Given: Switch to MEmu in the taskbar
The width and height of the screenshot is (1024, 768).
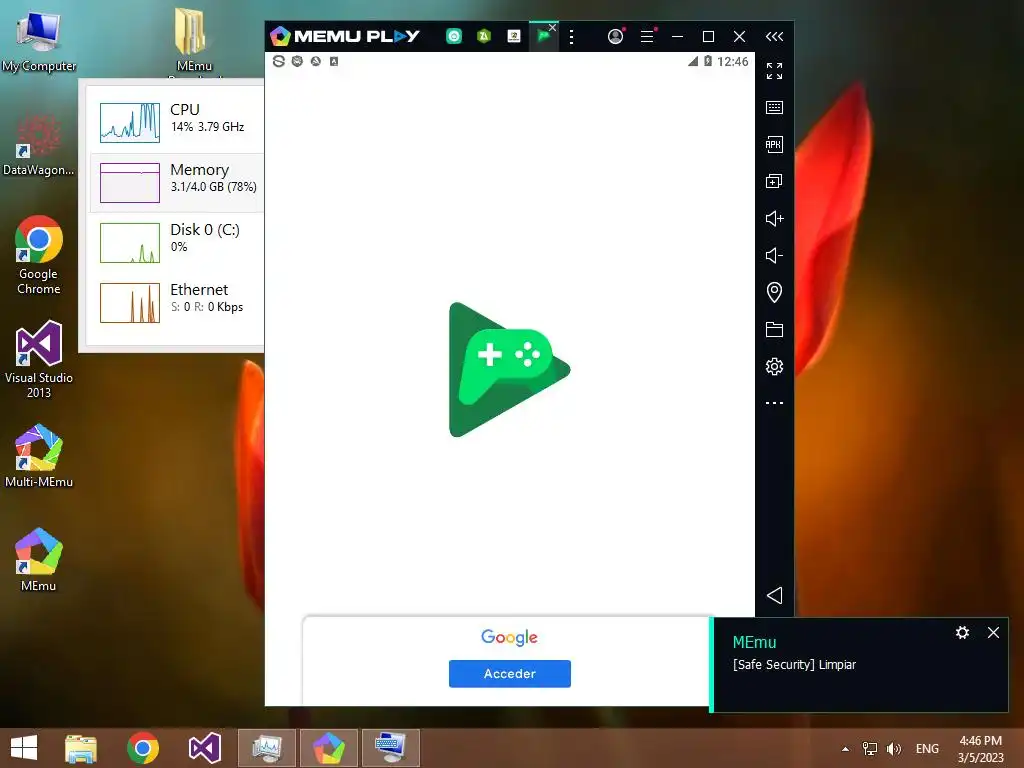Looking at the screenshot, I should click(x=329, y=748).
